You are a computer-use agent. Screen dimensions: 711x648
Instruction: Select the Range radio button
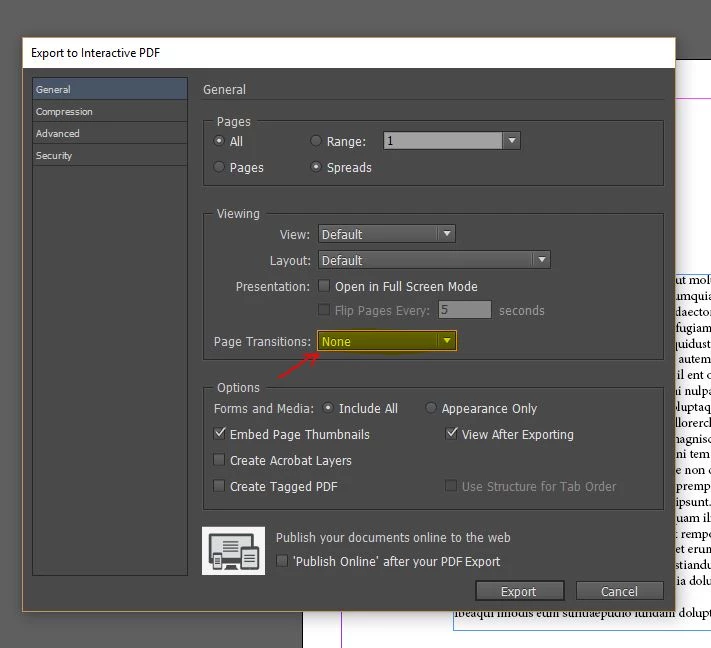[316, 141]
